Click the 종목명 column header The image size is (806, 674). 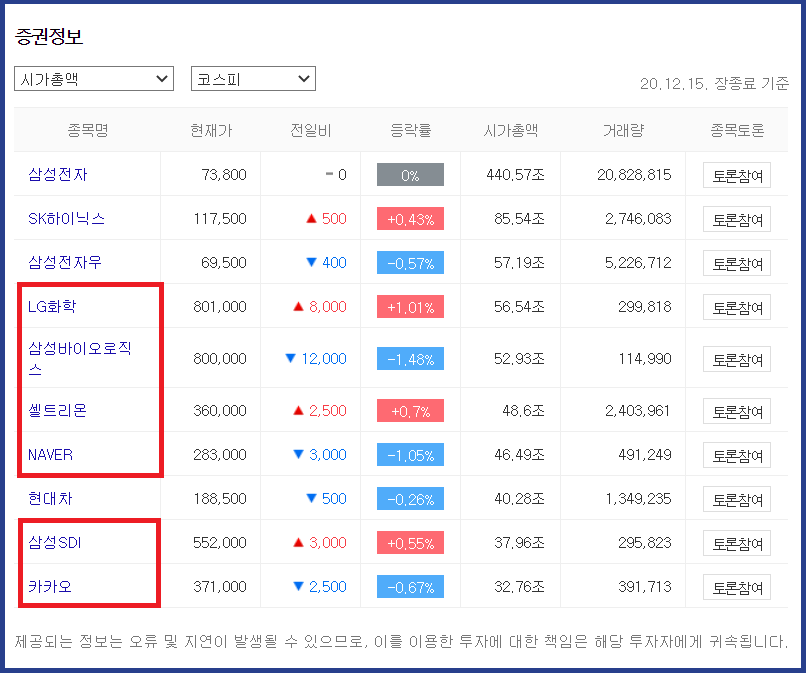tap(88, 130)
